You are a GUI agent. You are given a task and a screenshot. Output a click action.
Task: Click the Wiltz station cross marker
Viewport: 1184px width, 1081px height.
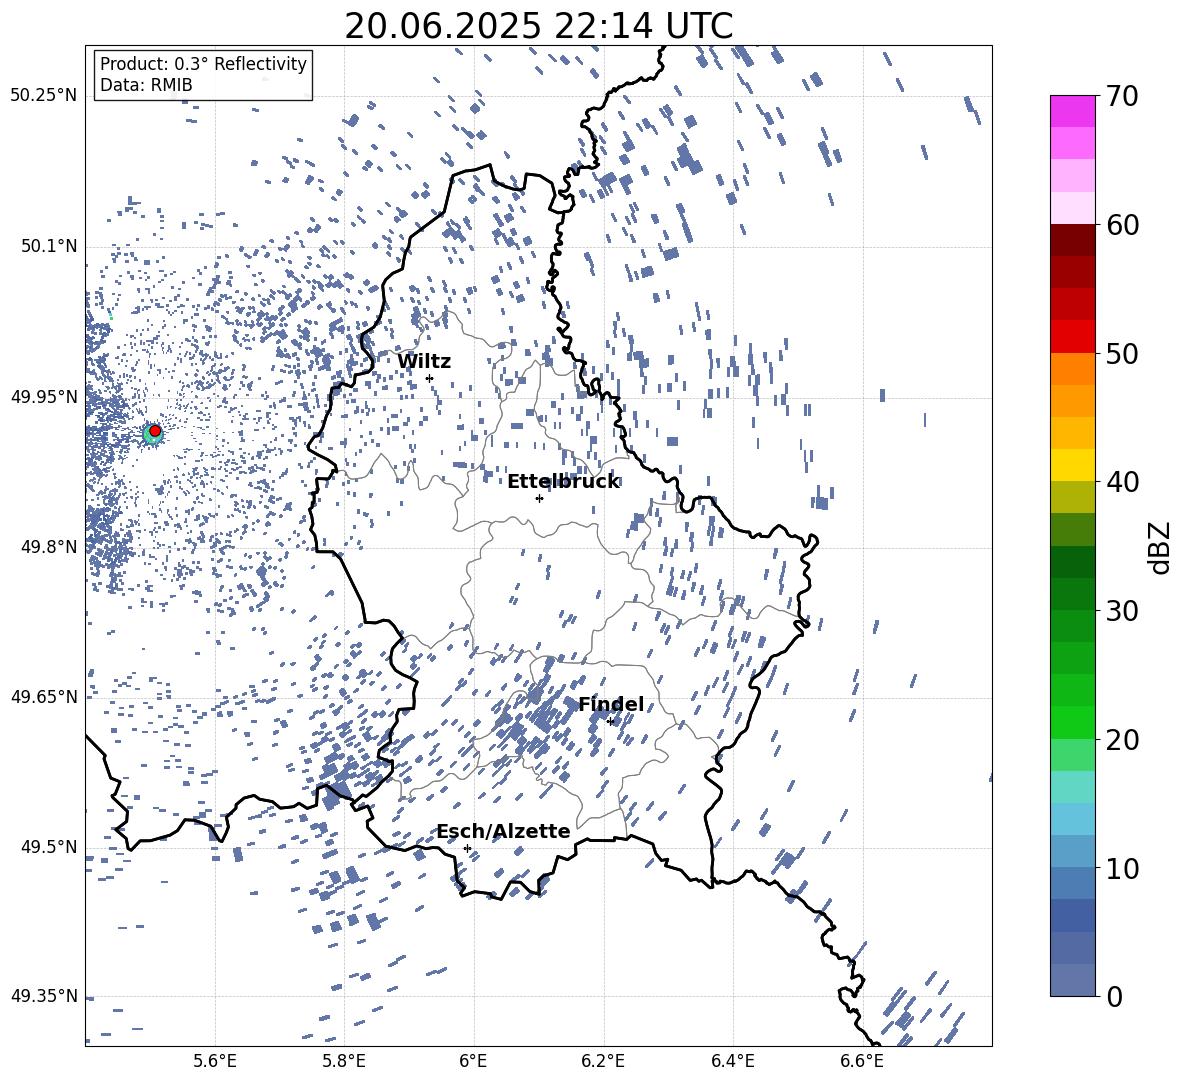coord(430,378)
